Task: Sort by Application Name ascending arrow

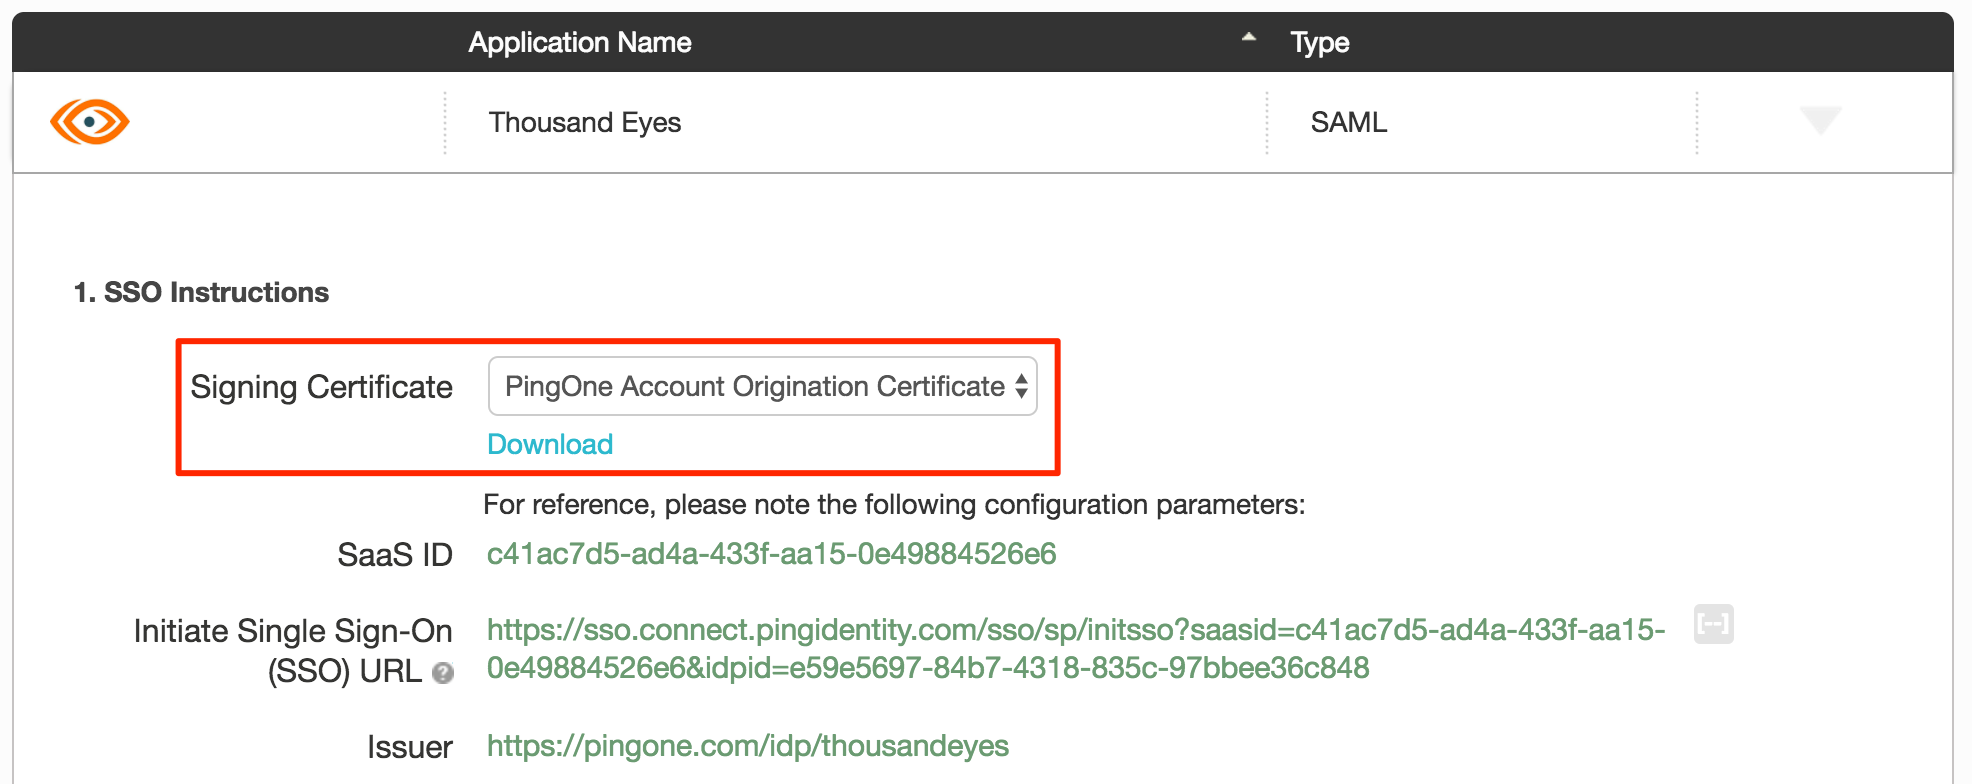Action: (x=1248, y=37)
